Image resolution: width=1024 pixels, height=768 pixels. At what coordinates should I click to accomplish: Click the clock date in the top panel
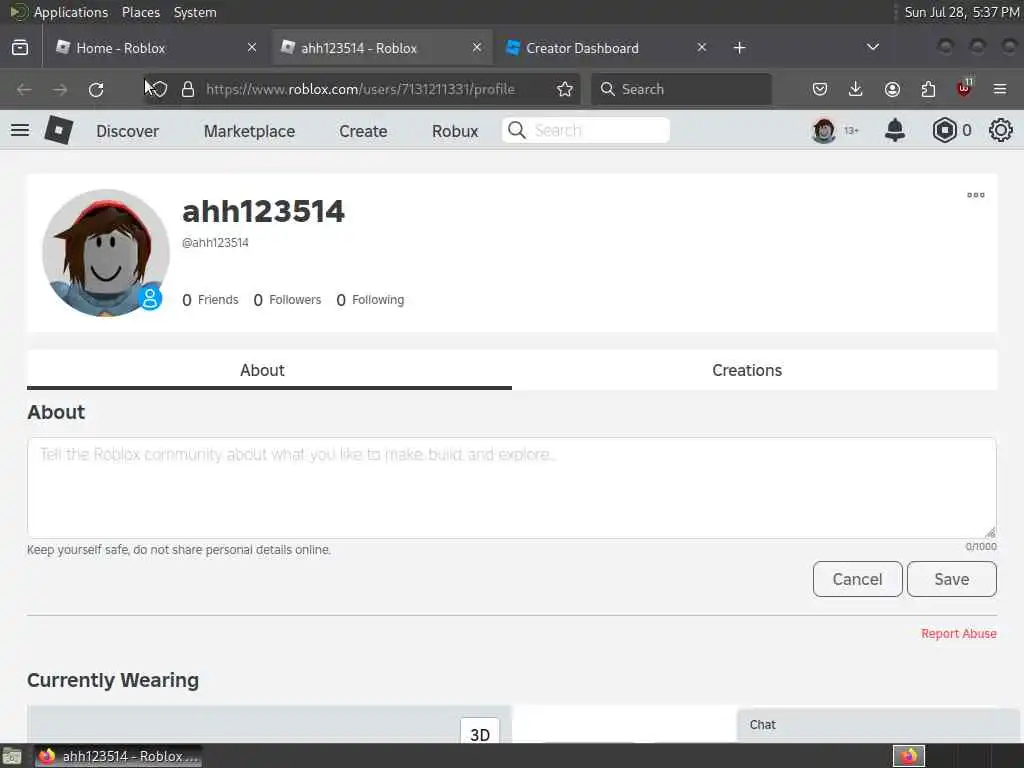coord(962,12)
